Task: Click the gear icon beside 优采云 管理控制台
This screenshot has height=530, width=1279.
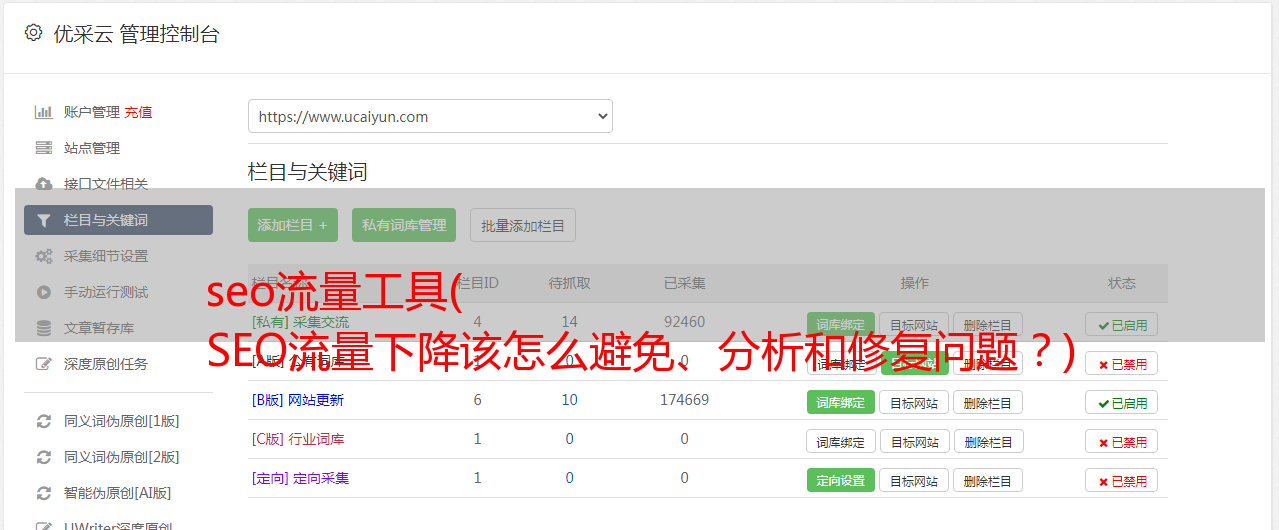Action: (33, 33)
